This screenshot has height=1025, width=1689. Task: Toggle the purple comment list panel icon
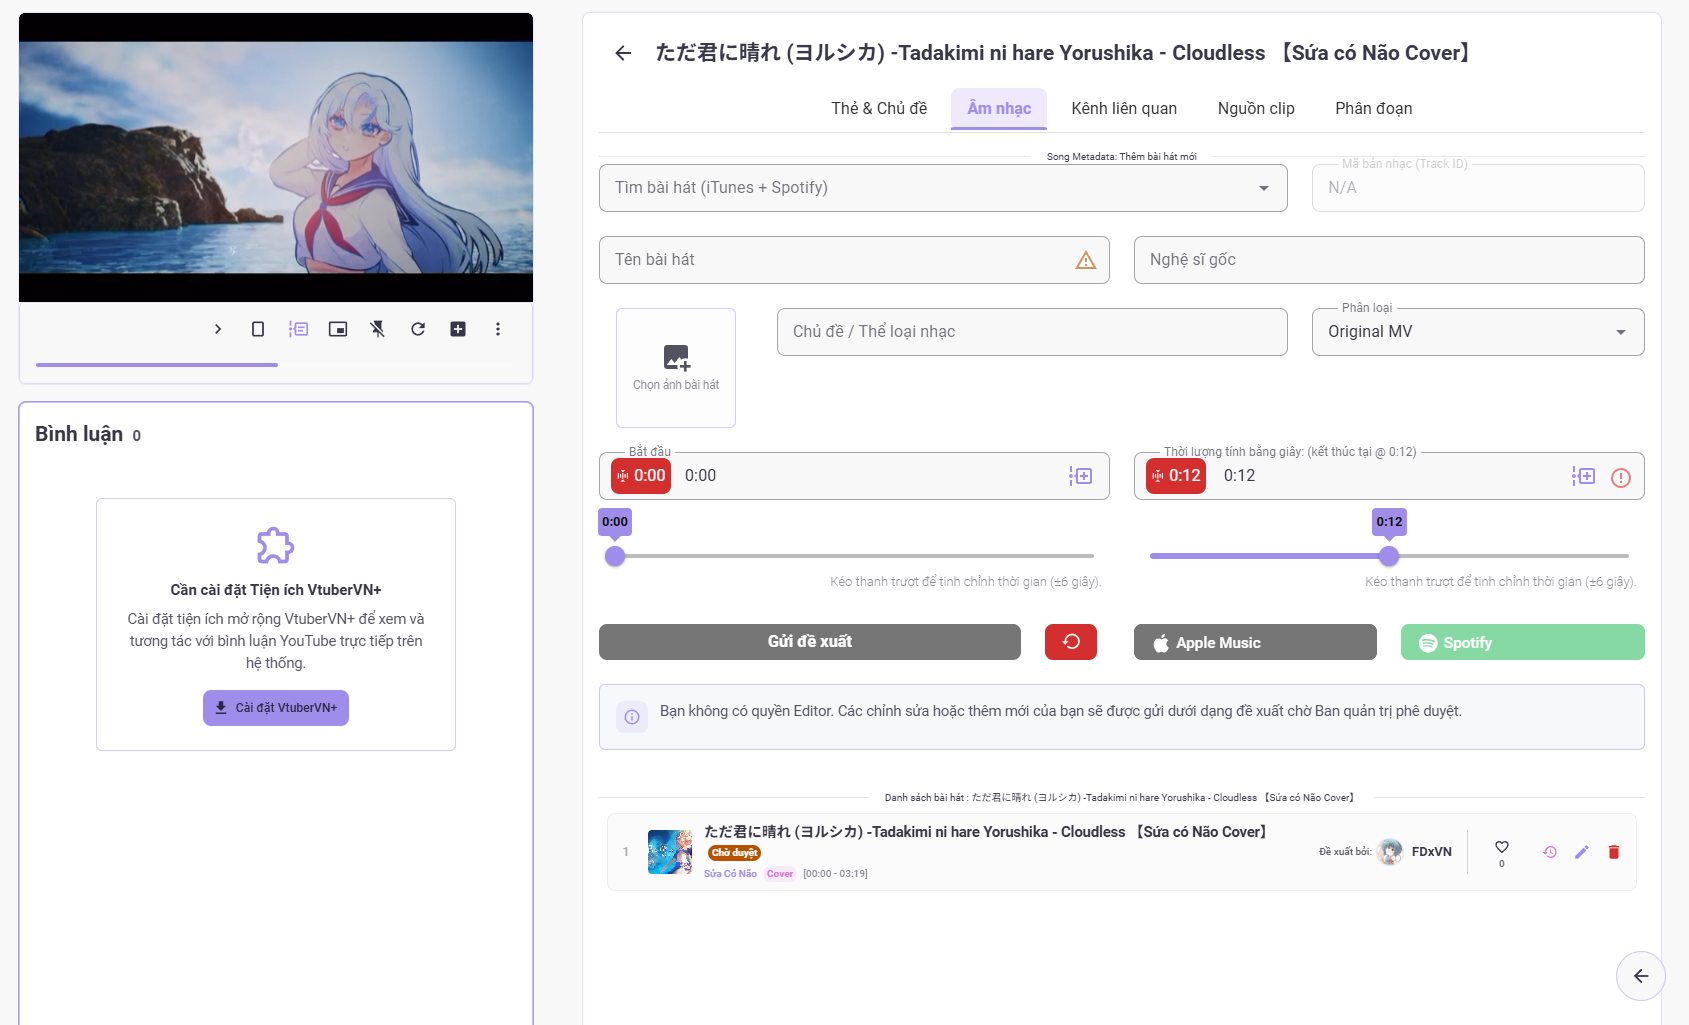(298, 329)
